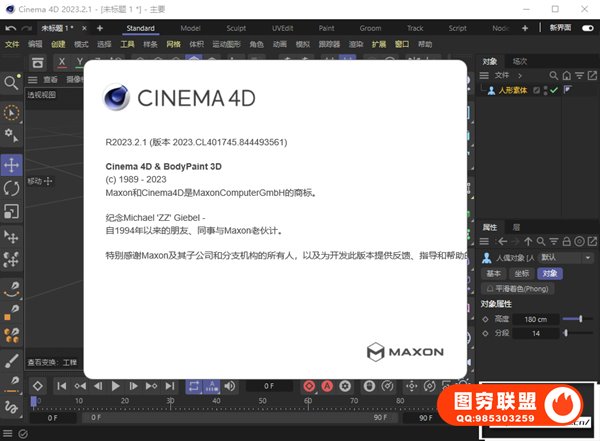Click the 坐标 tab button

[x=521, y=273]
